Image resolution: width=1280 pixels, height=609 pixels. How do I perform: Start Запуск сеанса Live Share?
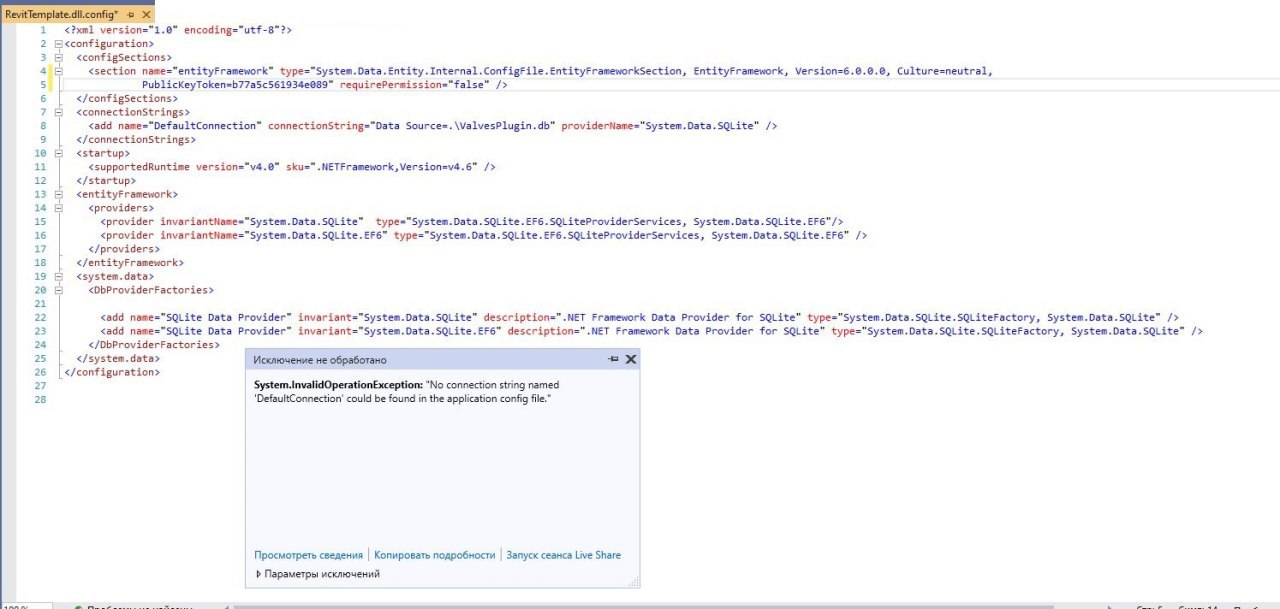coord(563,555)
